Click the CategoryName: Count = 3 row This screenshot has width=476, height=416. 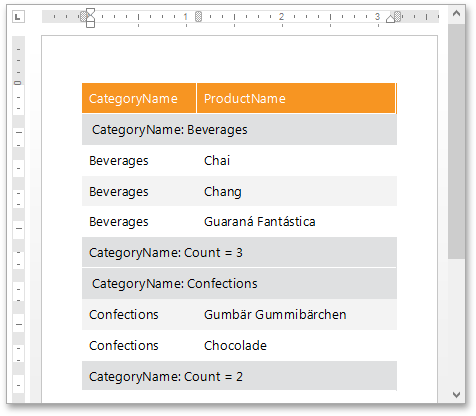click(239, 252)
